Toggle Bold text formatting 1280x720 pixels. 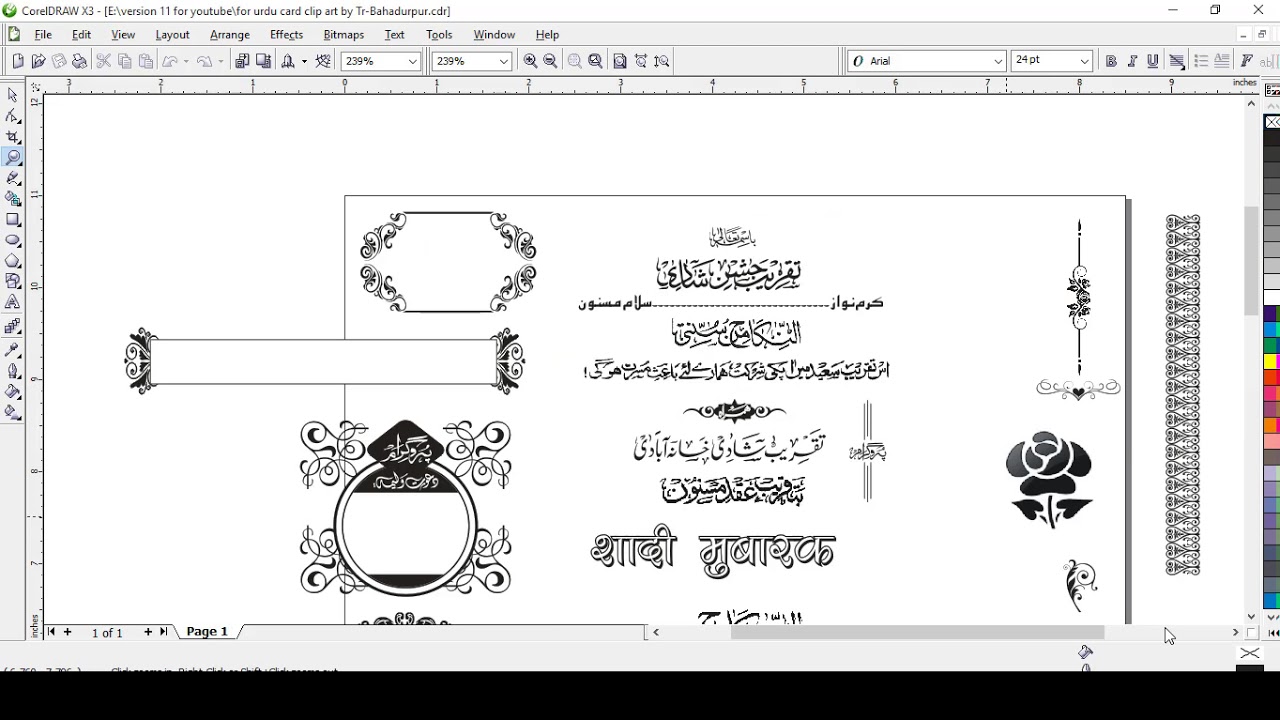1111,61
